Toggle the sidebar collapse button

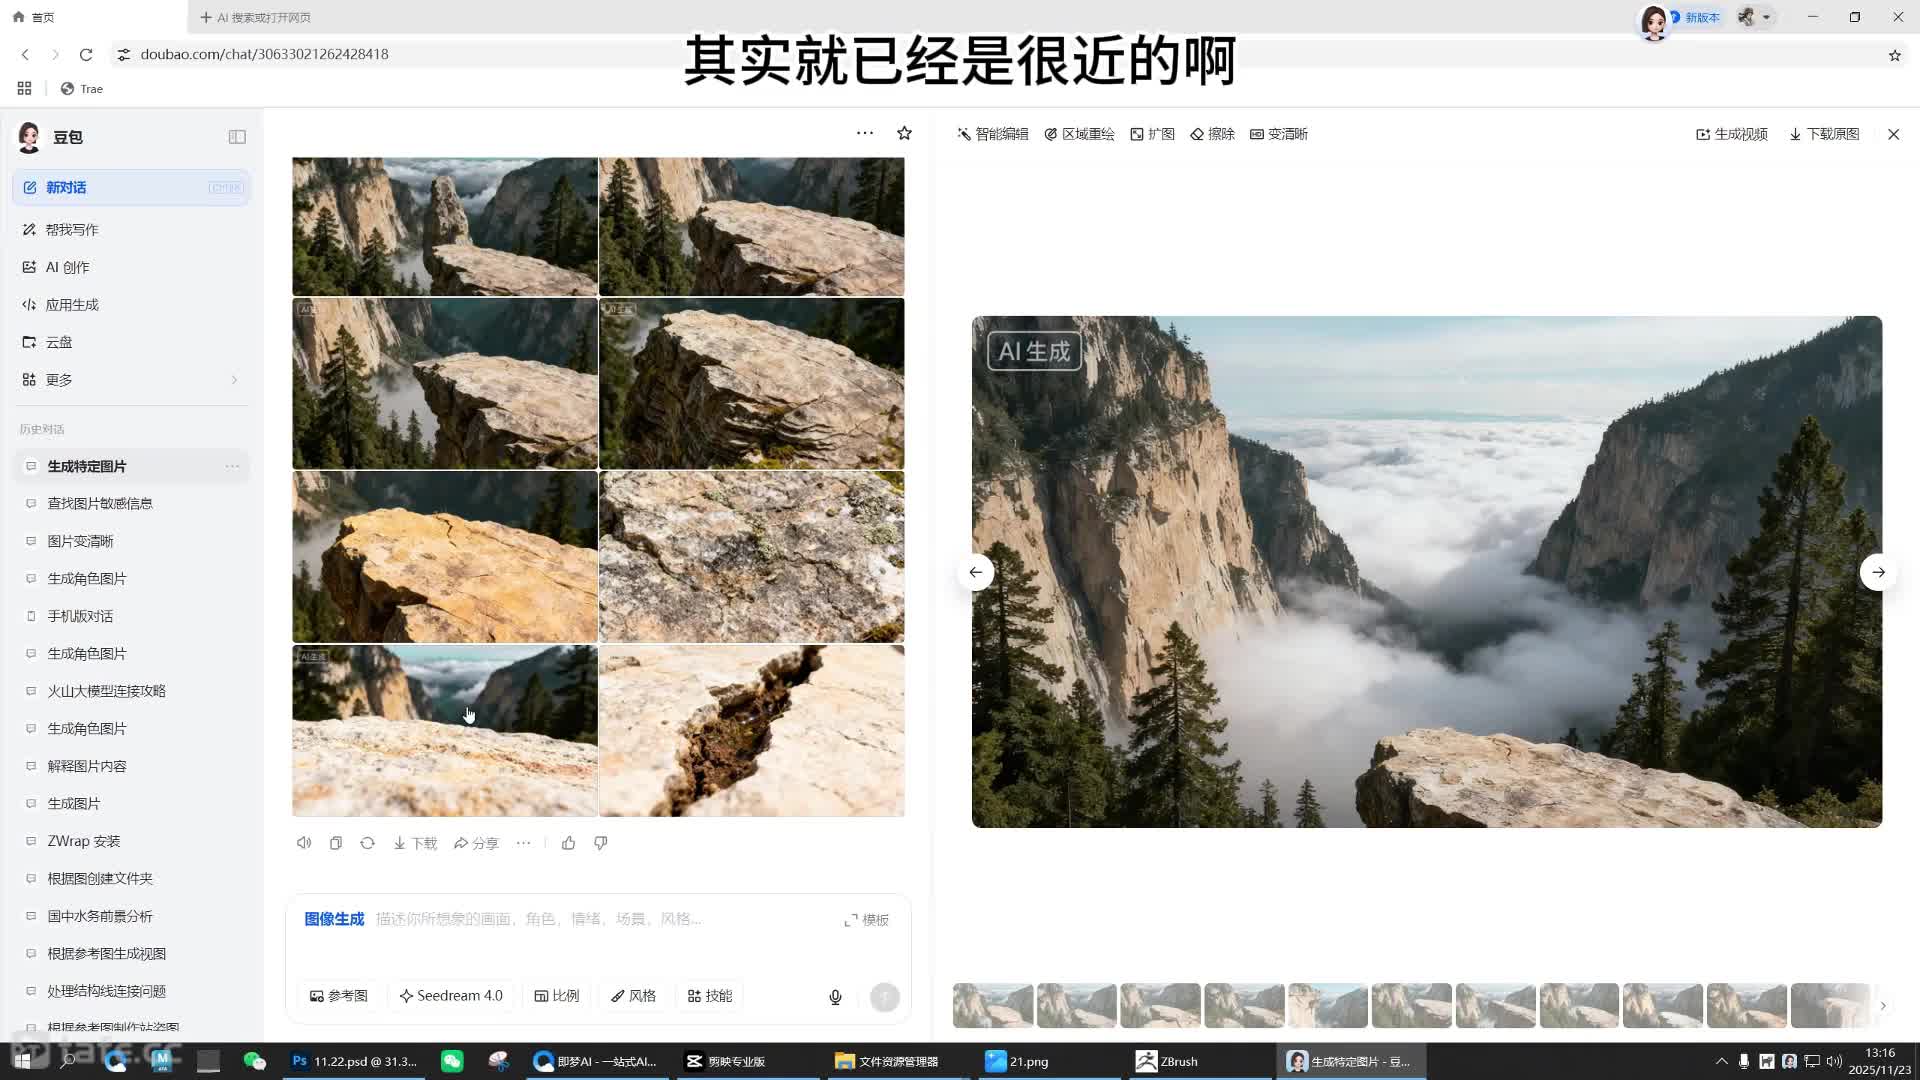[x=237, y=137]
